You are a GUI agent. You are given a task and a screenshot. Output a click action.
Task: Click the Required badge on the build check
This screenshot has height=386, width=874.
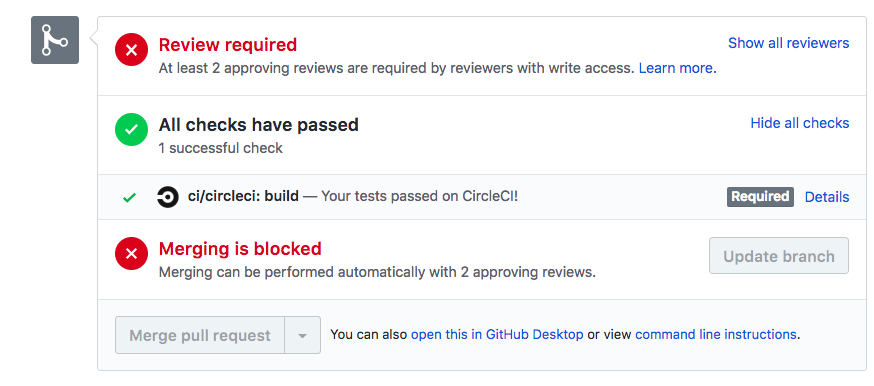(760, 197)
